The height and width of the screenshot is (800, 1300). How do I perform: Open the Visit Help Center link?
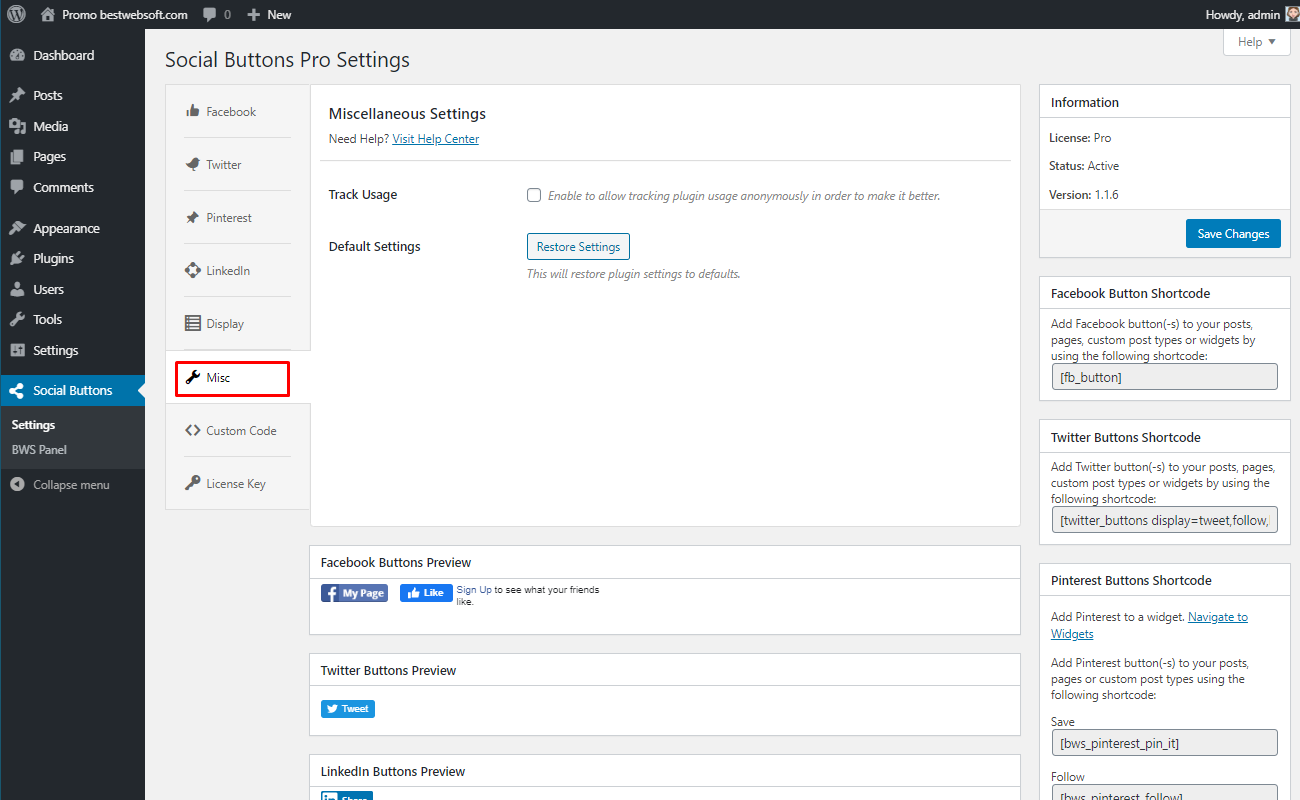click(x=435, y=139)
